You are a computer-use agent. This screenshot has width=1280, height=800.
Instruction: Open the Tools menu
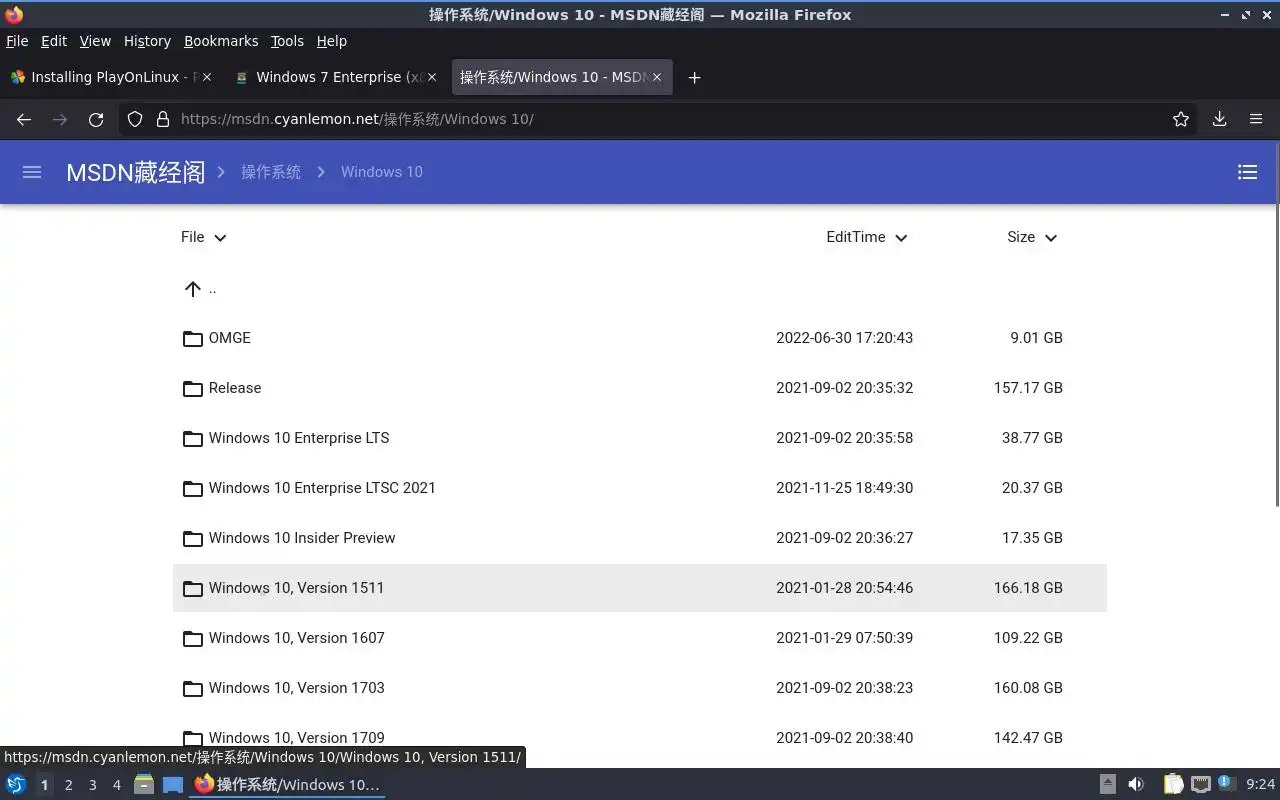click(287, 41)
